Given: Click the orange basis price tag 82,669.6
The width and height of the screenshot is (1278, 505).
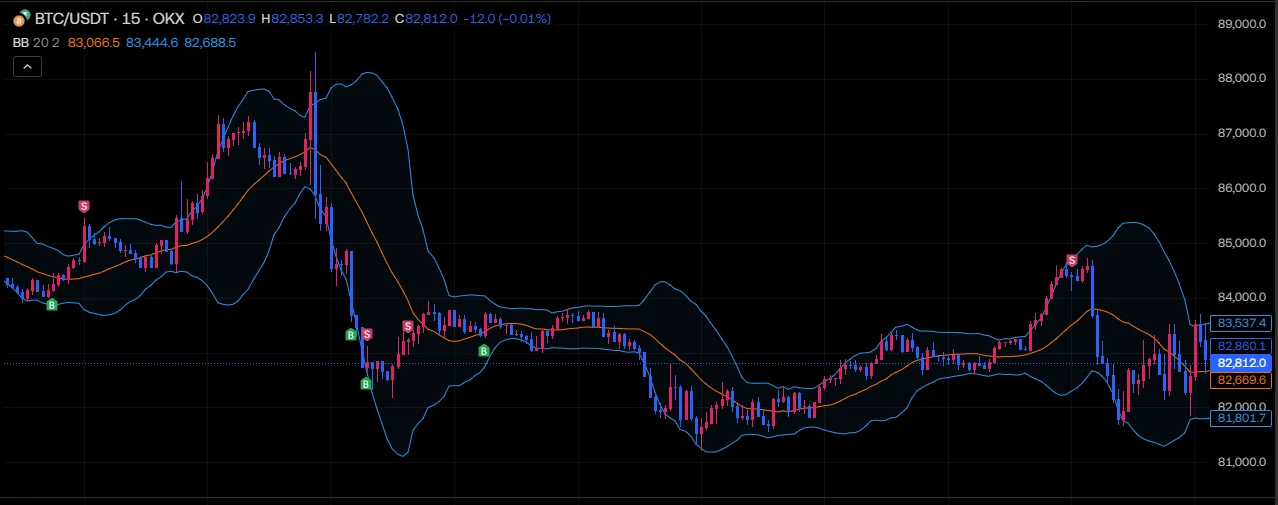Looking at the screenshot, I should [x=1241, y=380].
